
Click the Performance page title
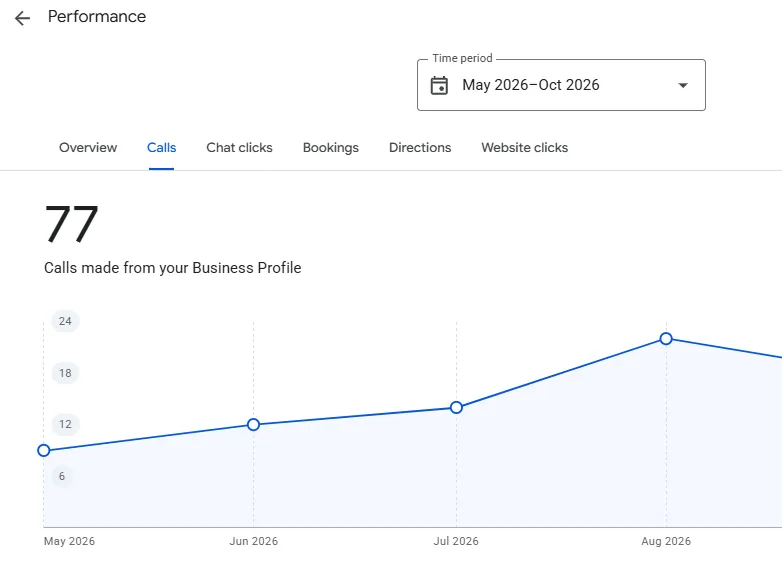pos(97,16)
